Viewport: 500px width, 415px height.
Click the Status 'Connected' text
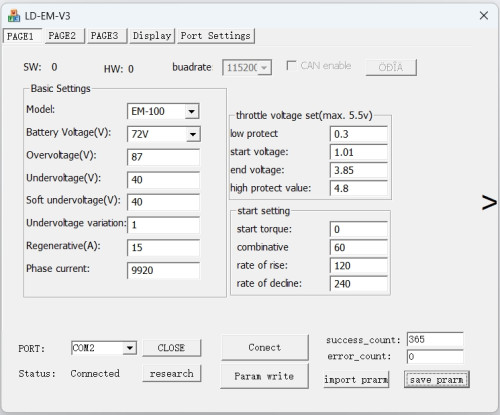coord(95,373)
